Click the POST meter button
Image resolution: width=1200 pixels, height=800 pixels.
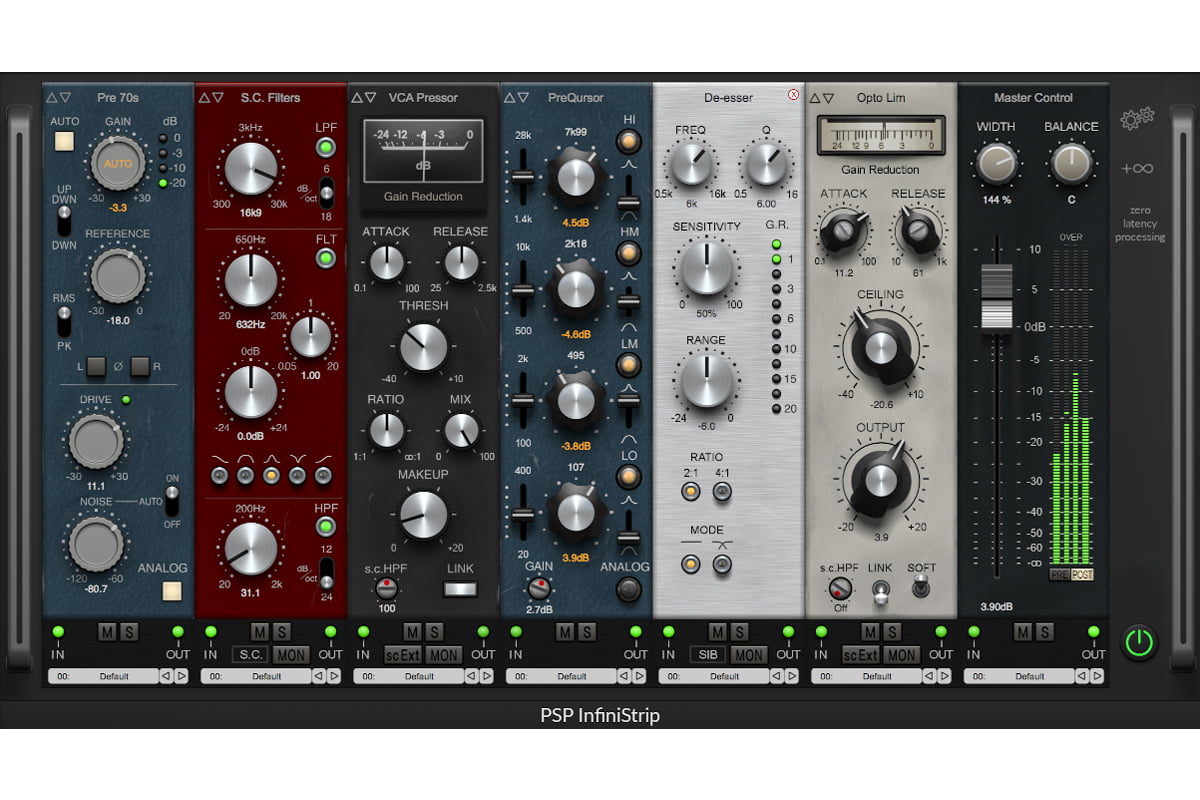(x=1082, y=575)
